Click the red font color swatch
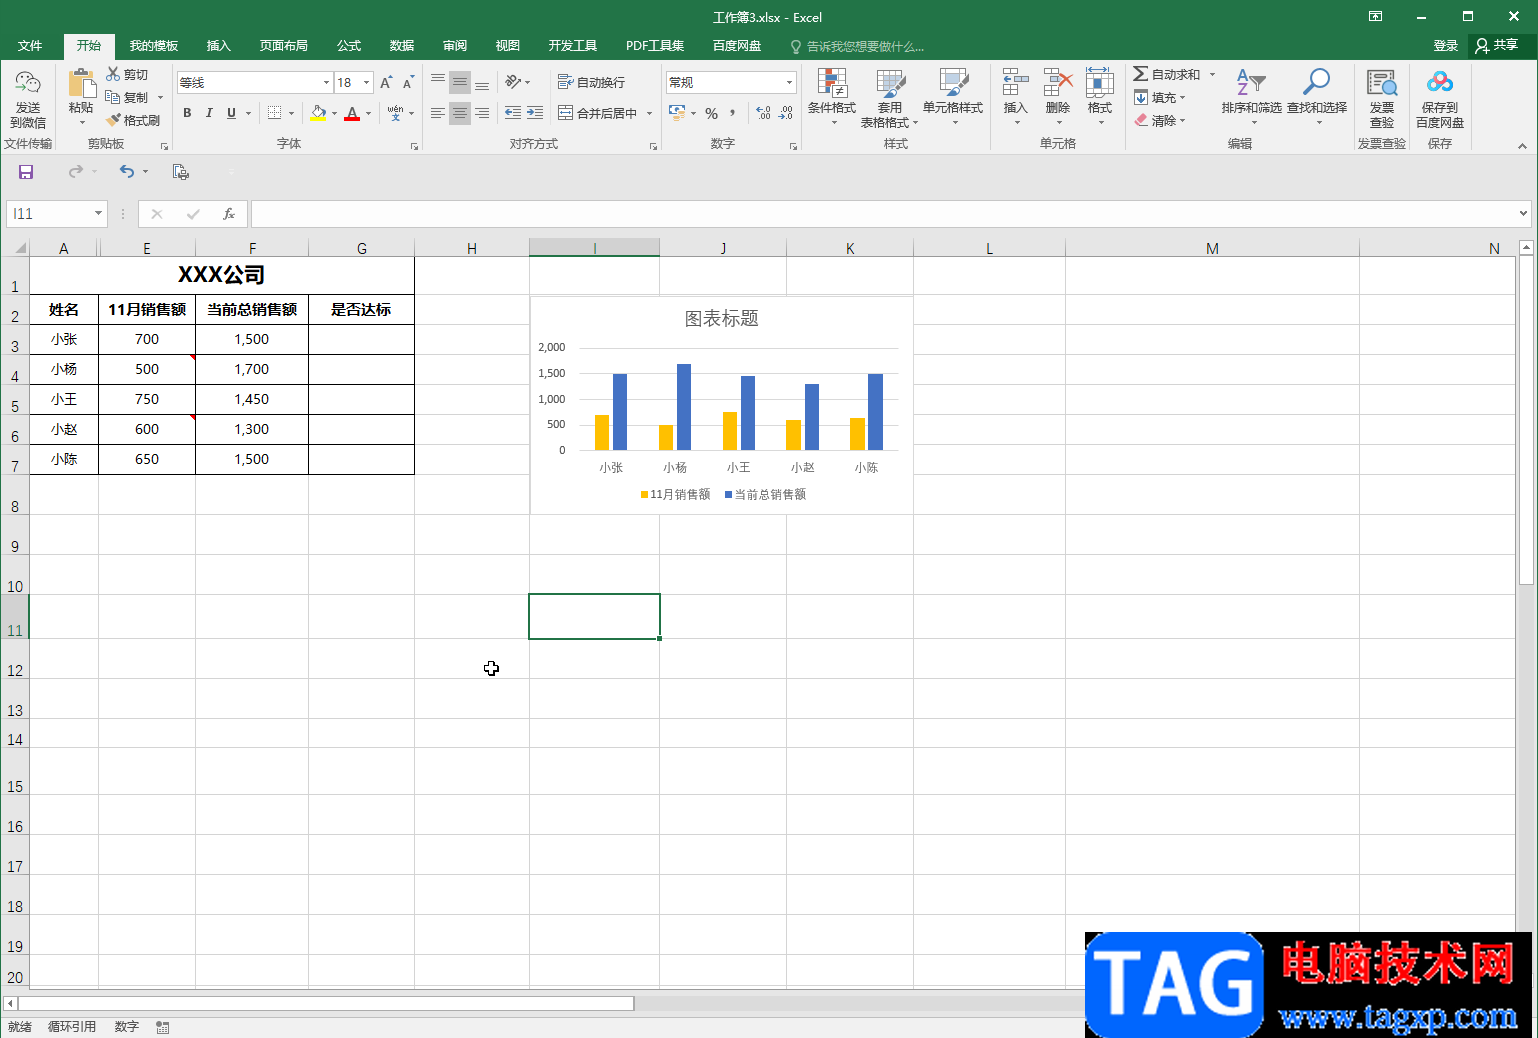 pos(352,113)
